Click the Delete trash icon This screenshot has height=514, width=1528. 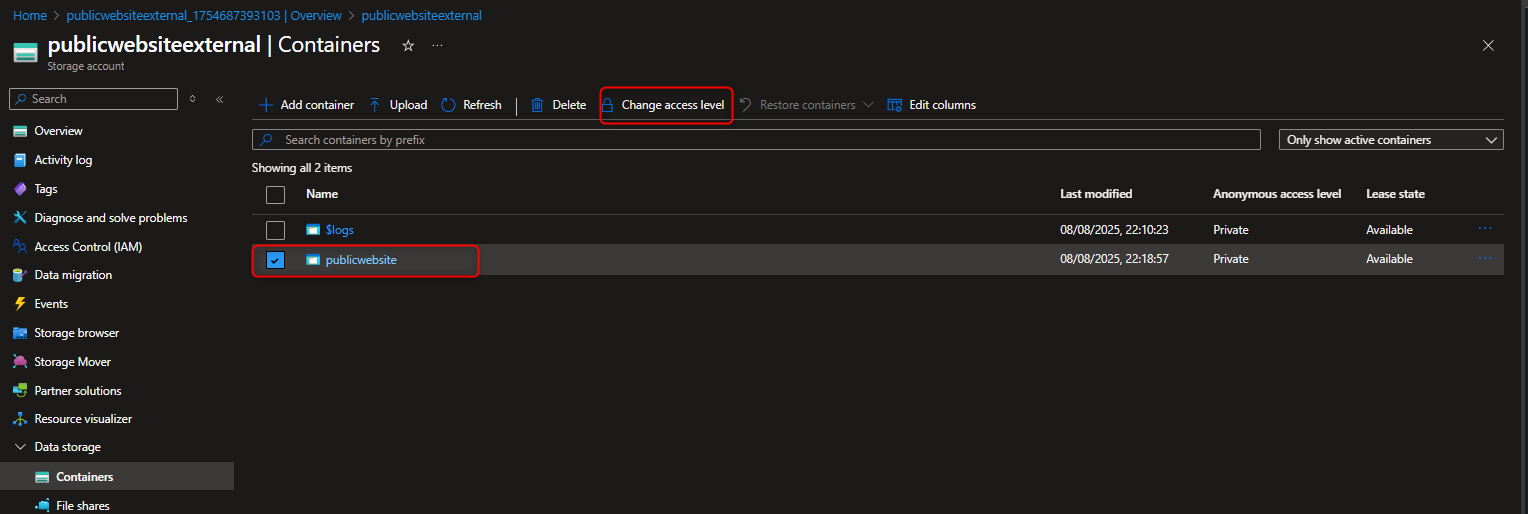point(537,105)
